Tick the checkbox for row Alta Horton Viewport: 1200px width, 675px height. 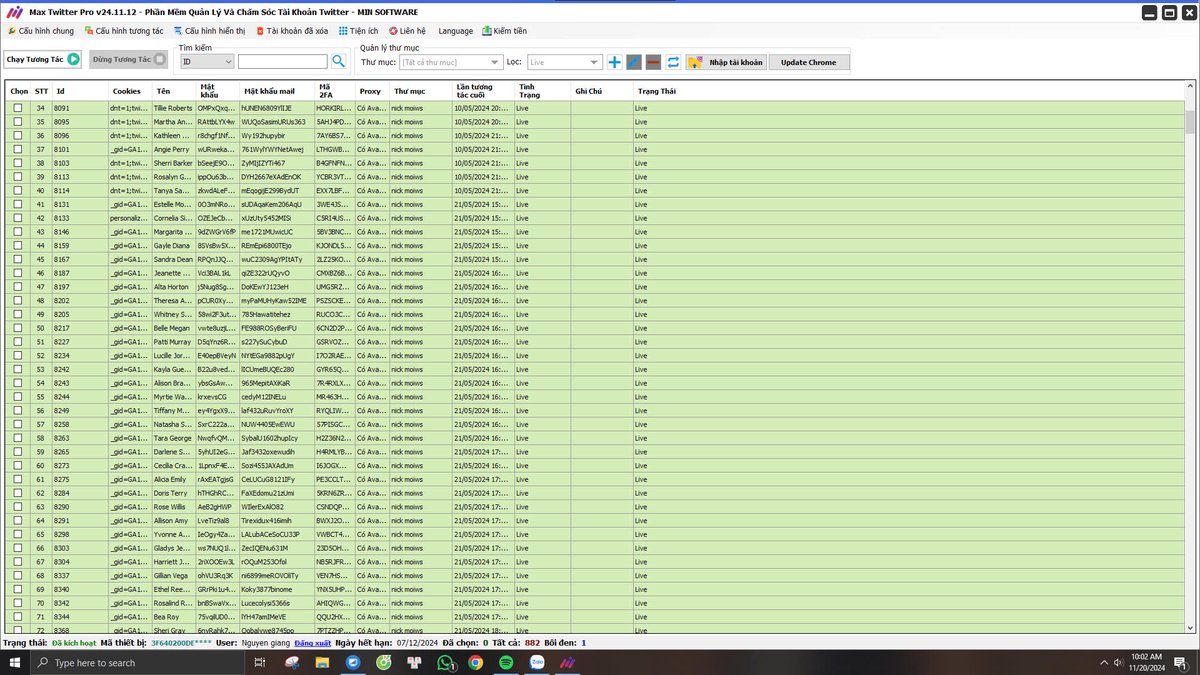[17, 286]
